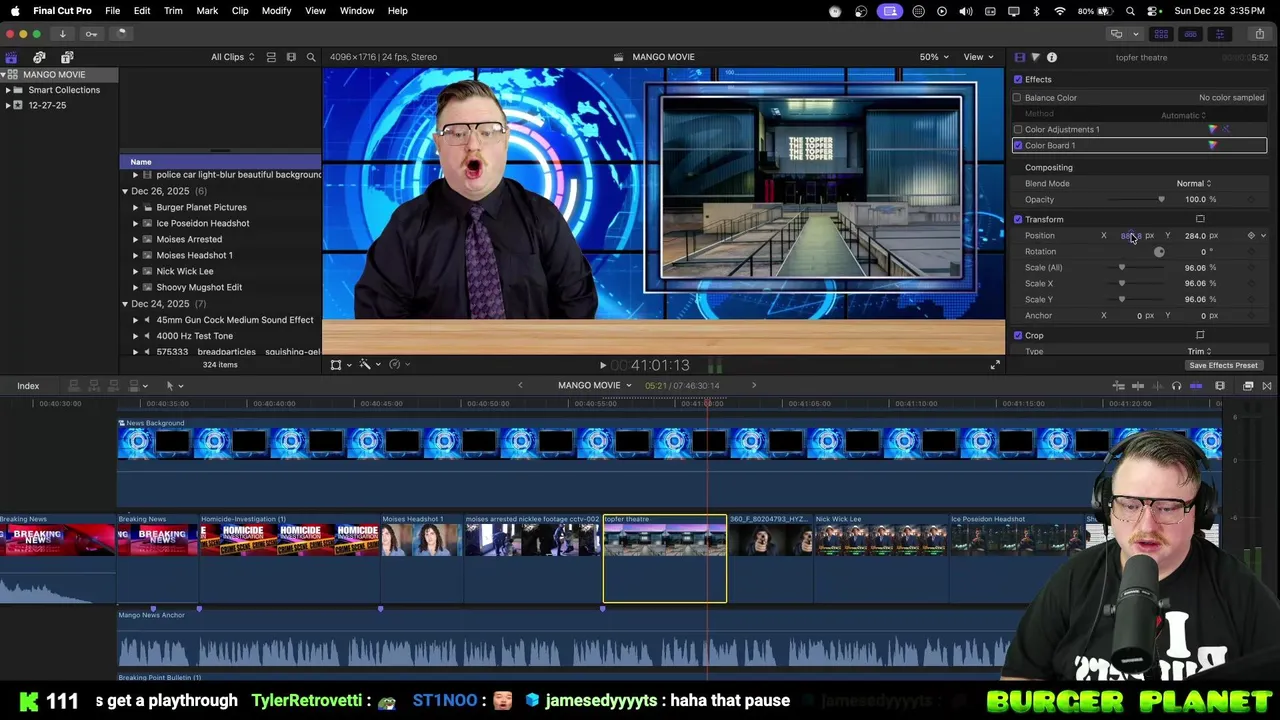Open the Transitions browser icon
Image resolution: width=1280 pixels, height=720 pixels.
(1267, 386)
